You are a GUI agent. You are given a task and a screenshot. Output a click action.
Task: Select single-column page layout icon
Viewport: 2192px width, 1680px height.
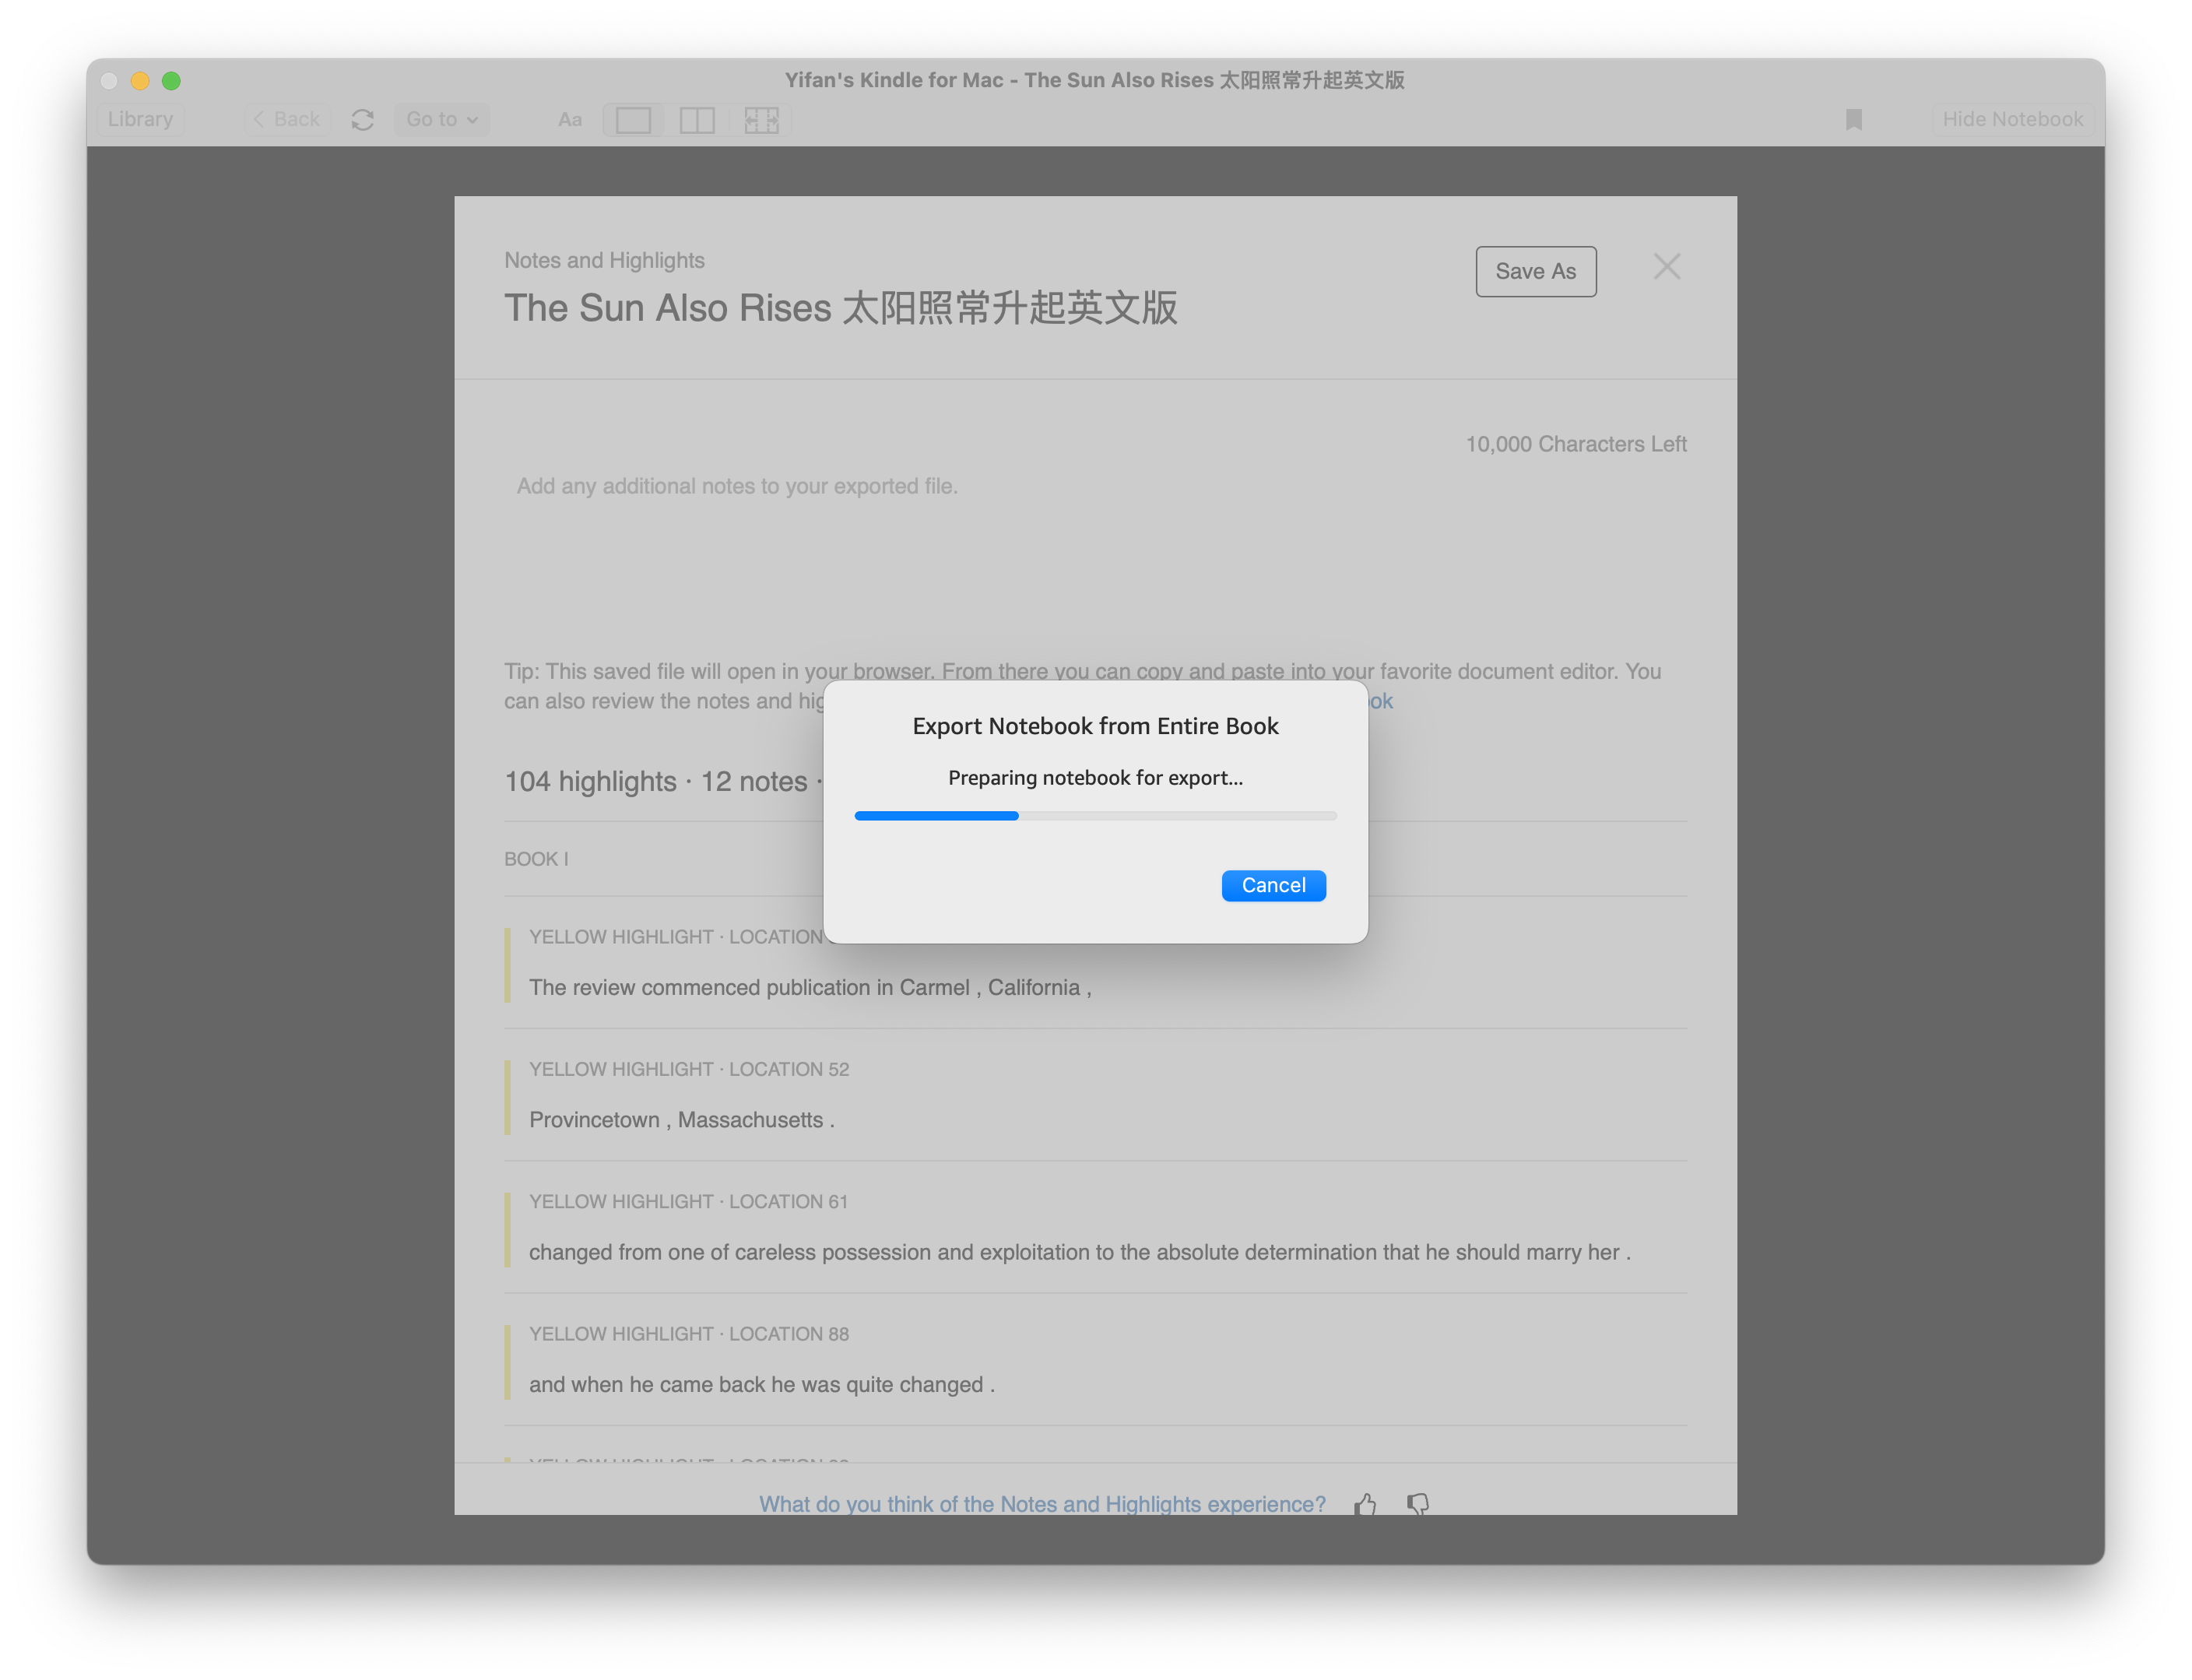click(x=633, y=120)
